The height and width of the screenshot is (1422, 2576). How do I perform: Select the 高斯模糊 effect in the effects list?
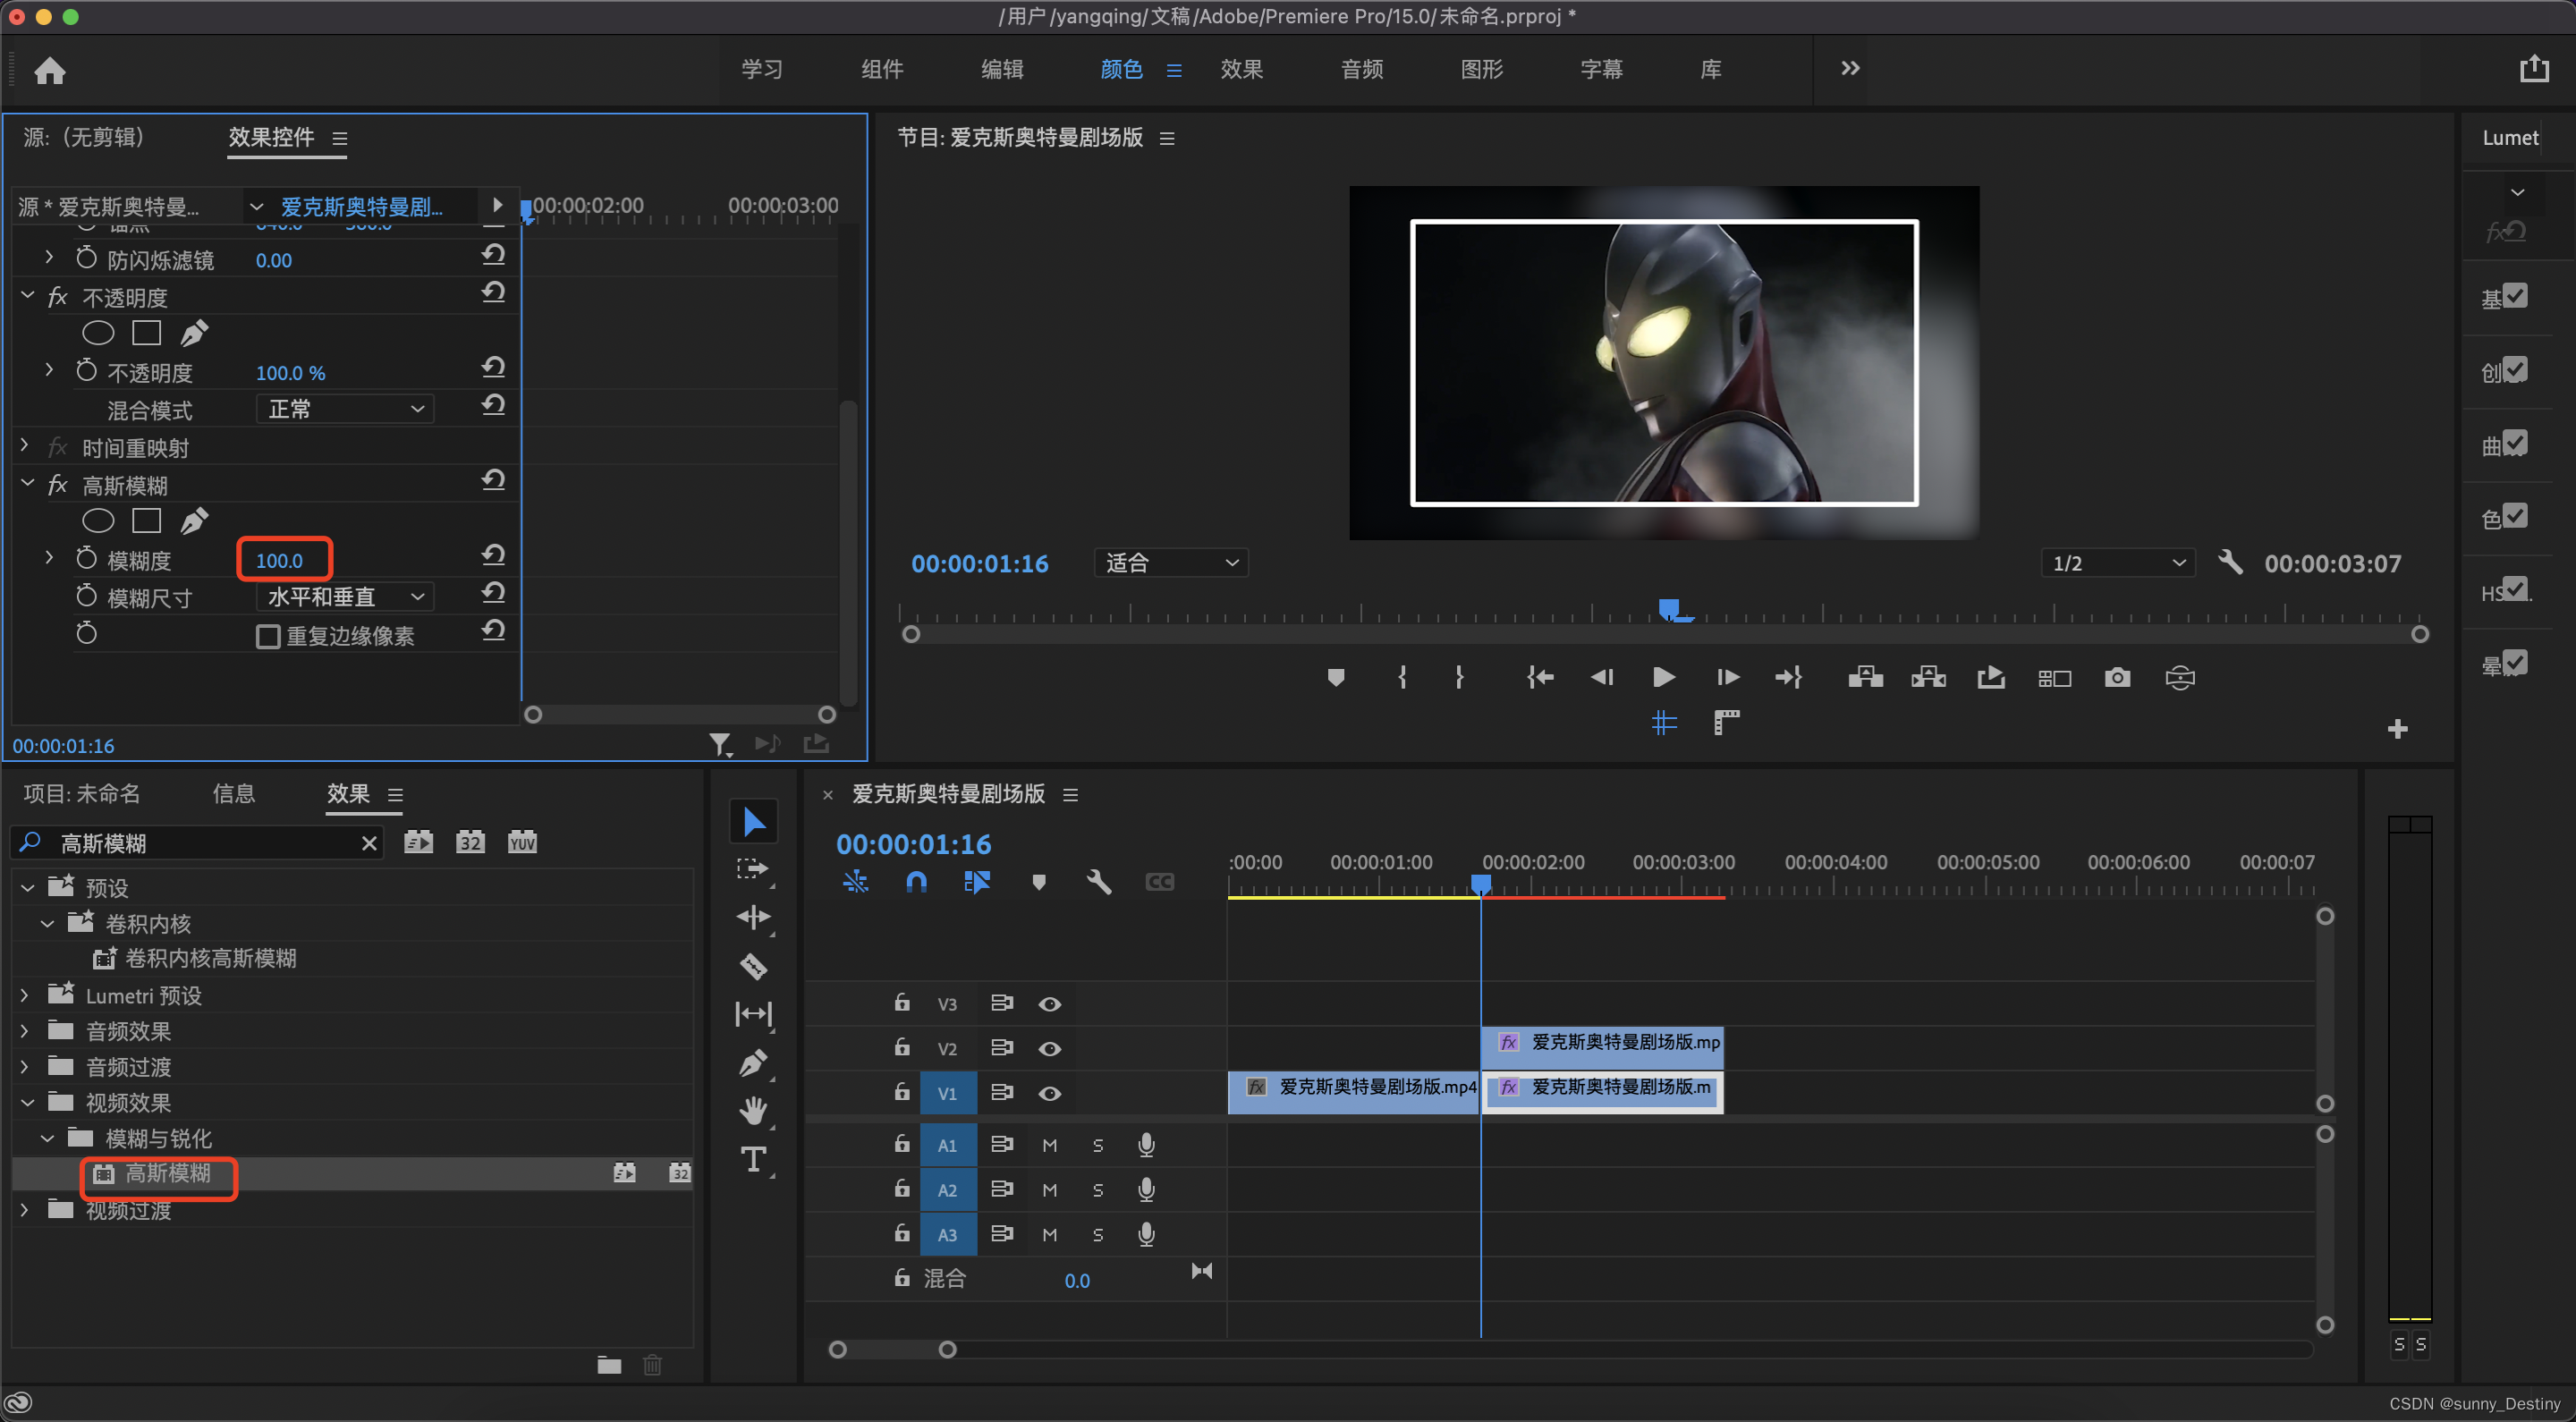click(x=167, y=1173)
